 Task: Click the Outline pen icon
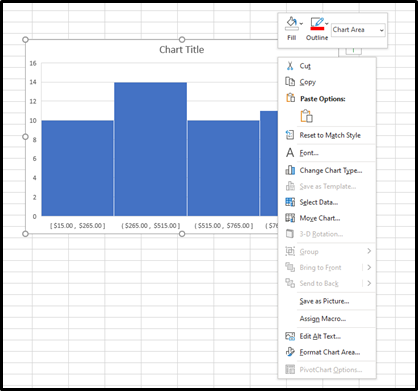[317, 23]
